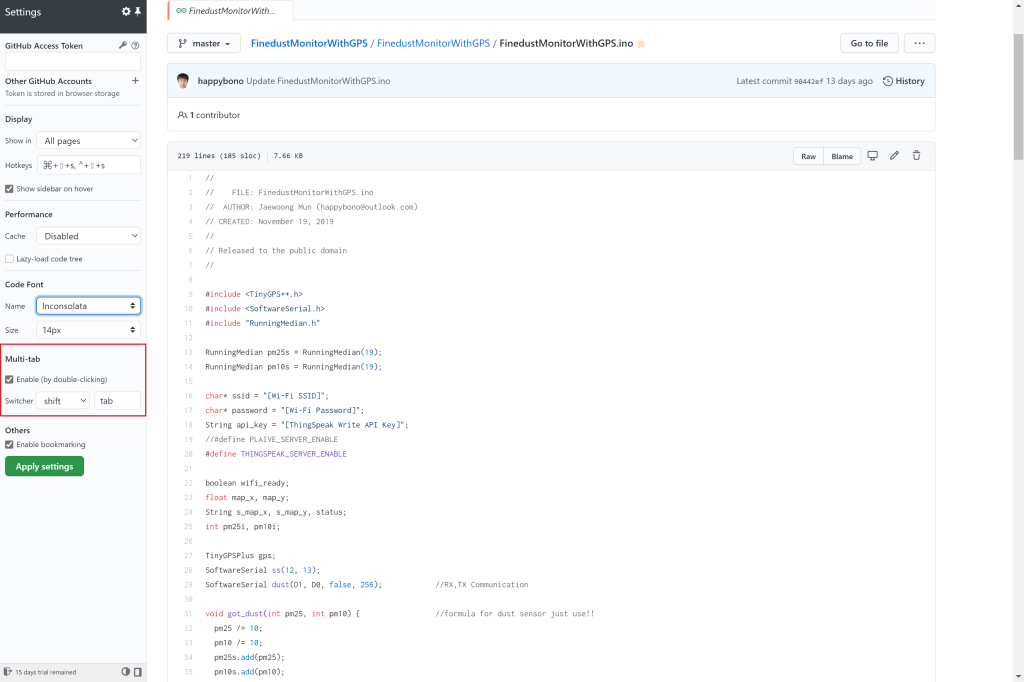Delete this file using the trash icon
The width and height of the screenshot is (1024, 682).
(916, 155)
